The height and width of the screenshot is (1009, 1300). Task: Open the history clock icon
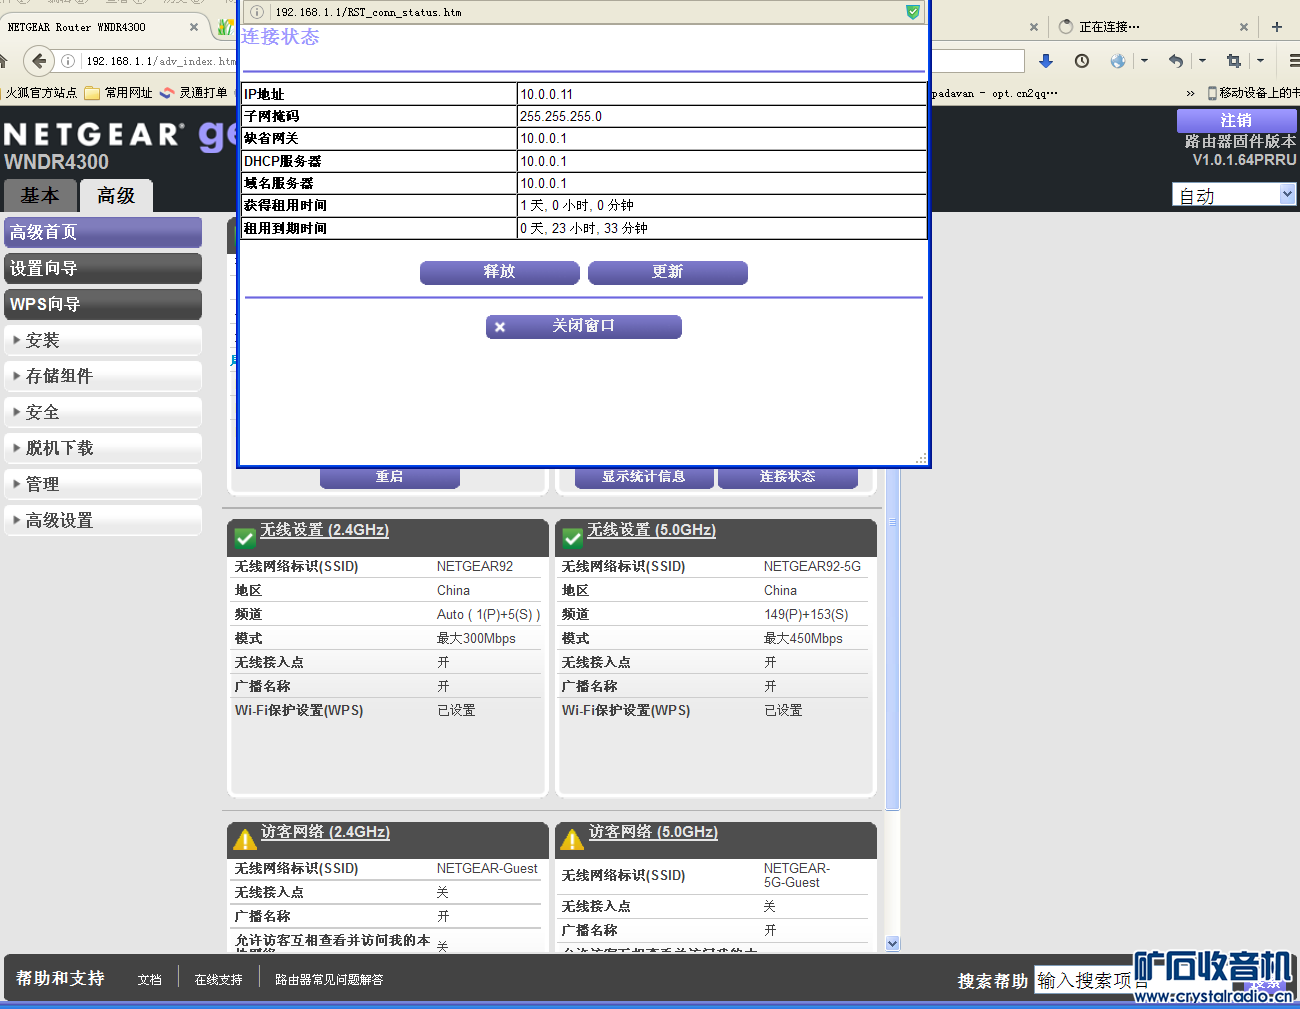(1082, 61)
